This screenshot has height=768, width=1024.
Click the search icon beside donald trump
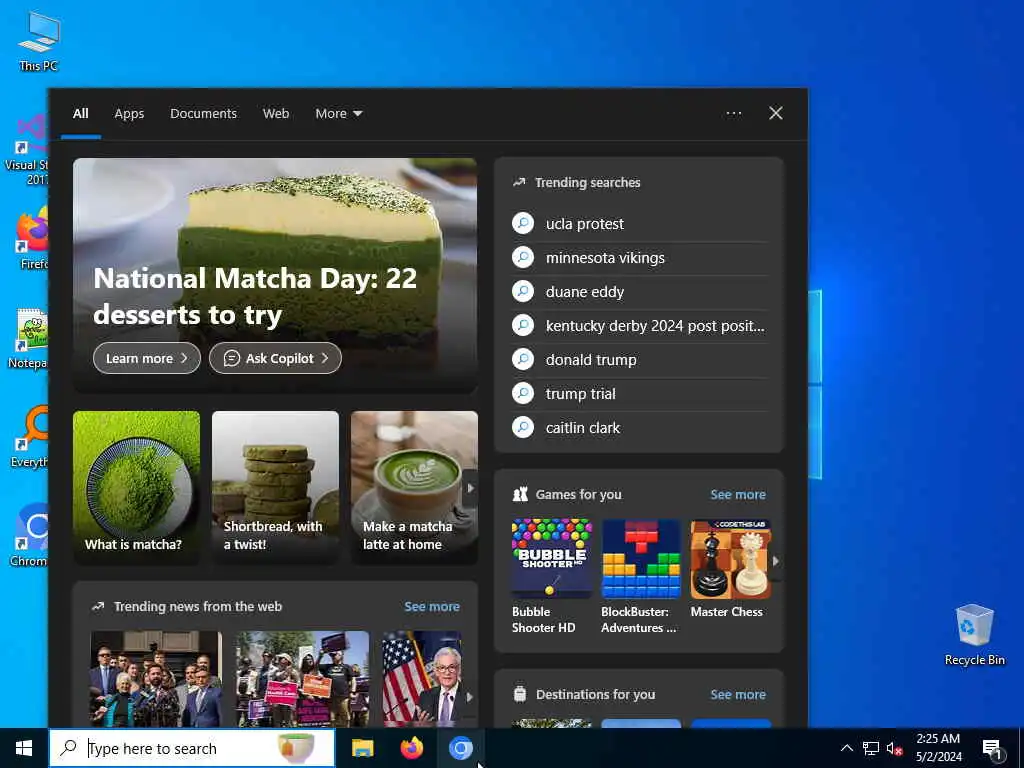coord(523,359)
